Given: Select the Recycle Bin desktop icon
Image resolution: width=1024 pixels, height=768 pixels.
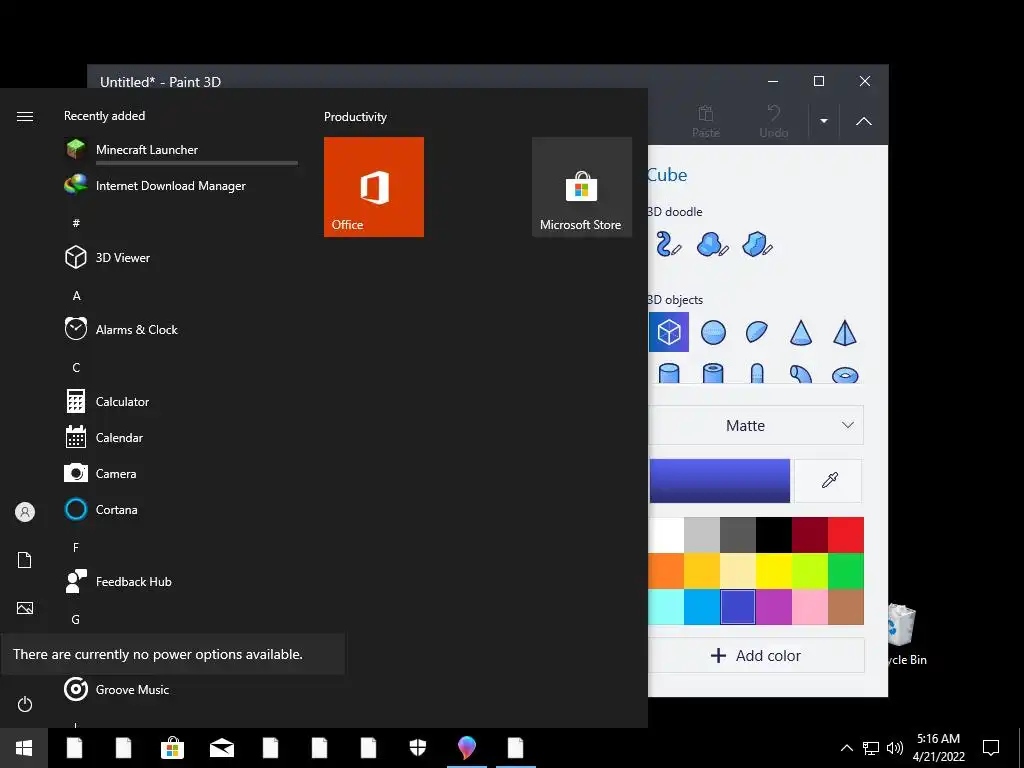Looking at the screenshot, I should pyautogui.click(x=907, y=635).
